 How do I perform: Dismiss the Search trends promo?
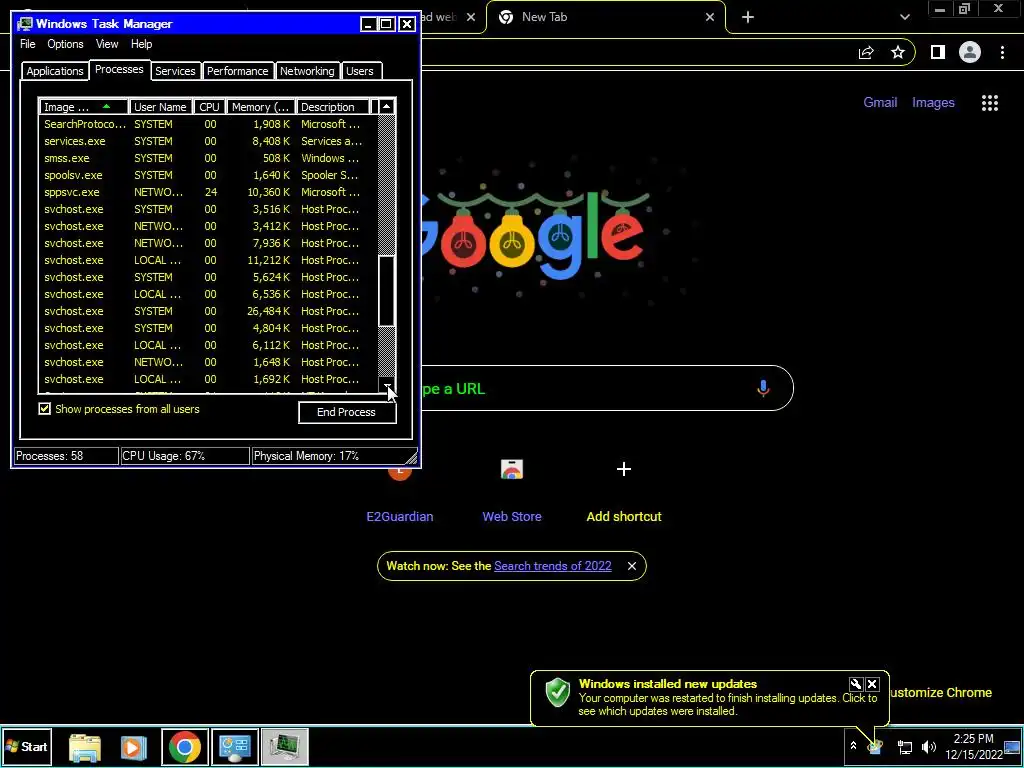pyautogui.click(x=632, y=566)
